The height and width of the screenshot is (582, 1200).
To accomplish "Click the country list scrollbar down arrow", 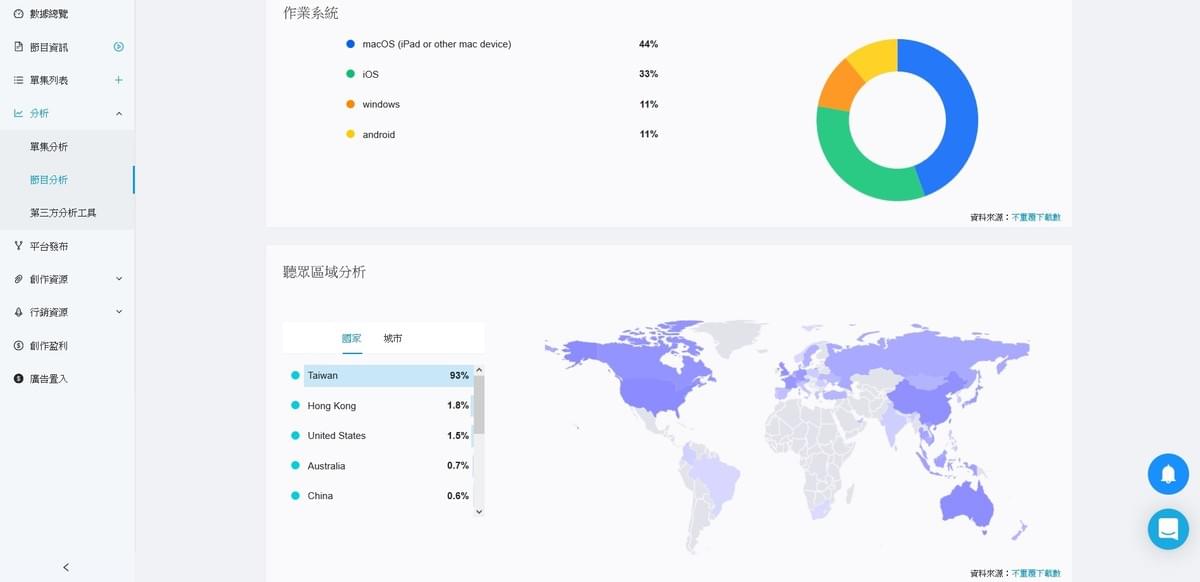I will (478, 511).
